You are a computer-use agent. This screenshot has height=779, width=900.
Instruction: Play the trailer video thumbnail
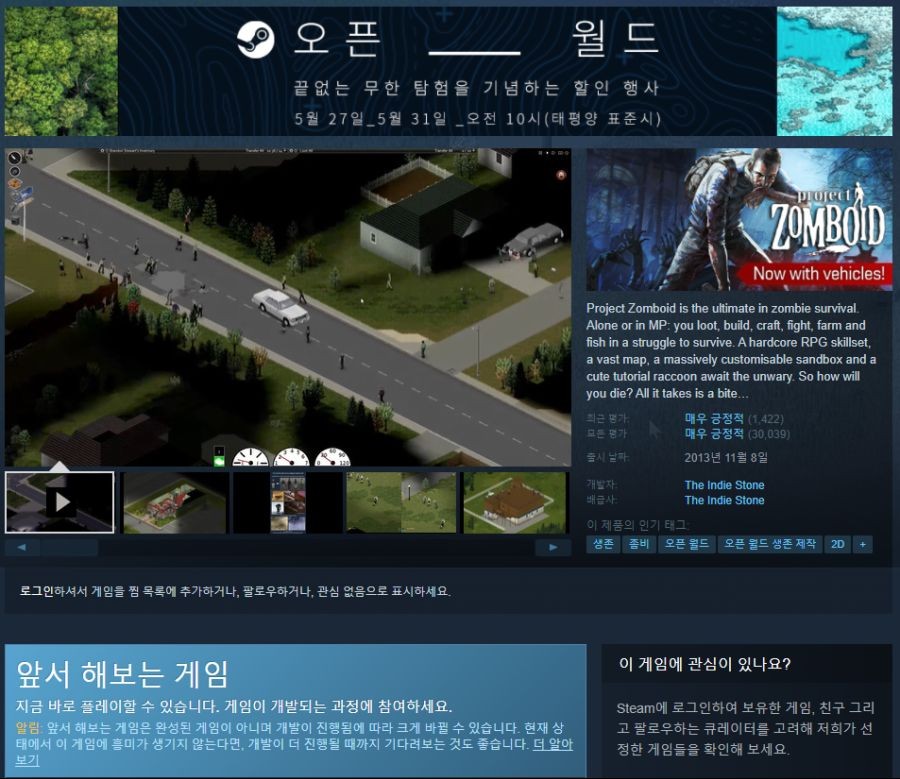click(x=60, y=502)
